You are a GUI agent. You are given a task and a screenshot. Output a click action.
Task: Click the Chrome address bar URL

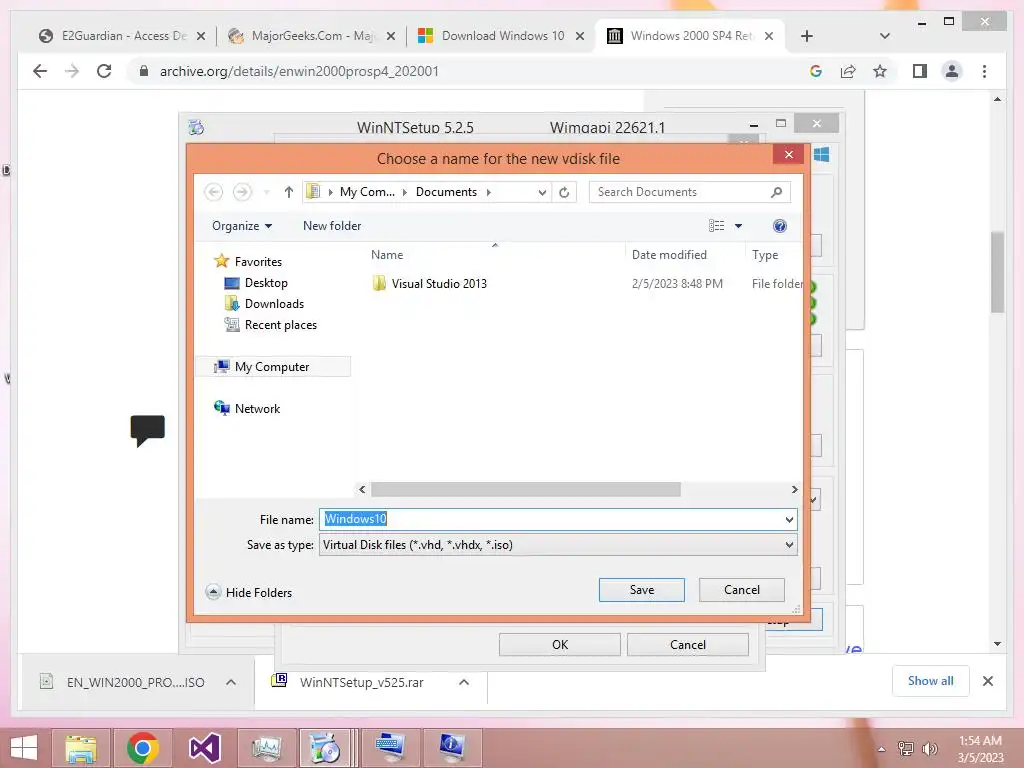pyautogui.click(x=299, y=71)
